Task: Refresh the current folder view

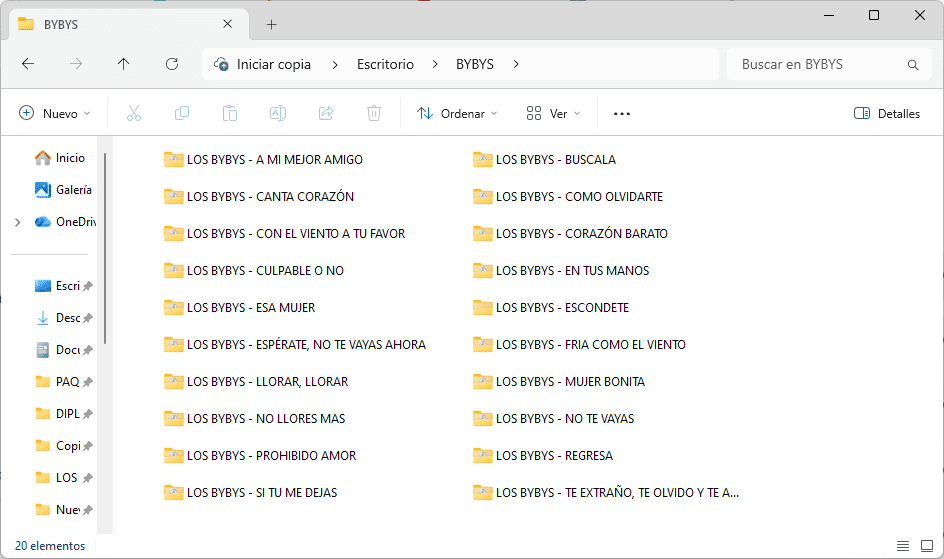Action: (172, 64)
